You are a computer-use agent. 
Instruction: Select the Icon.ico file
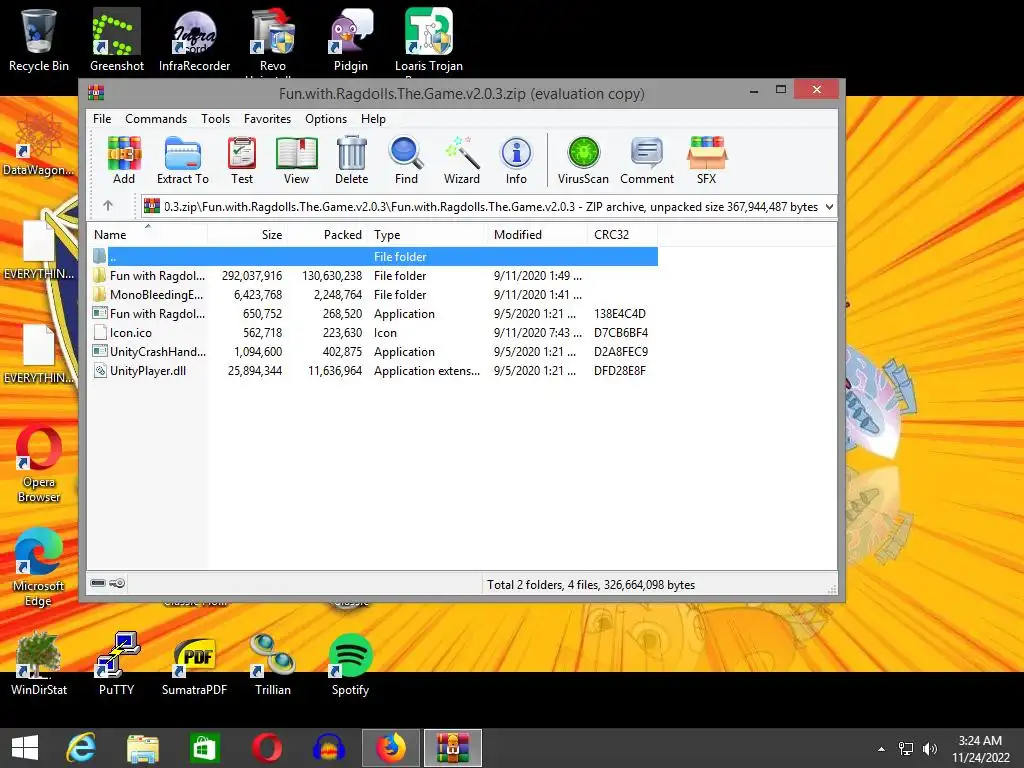pos(374,332)
